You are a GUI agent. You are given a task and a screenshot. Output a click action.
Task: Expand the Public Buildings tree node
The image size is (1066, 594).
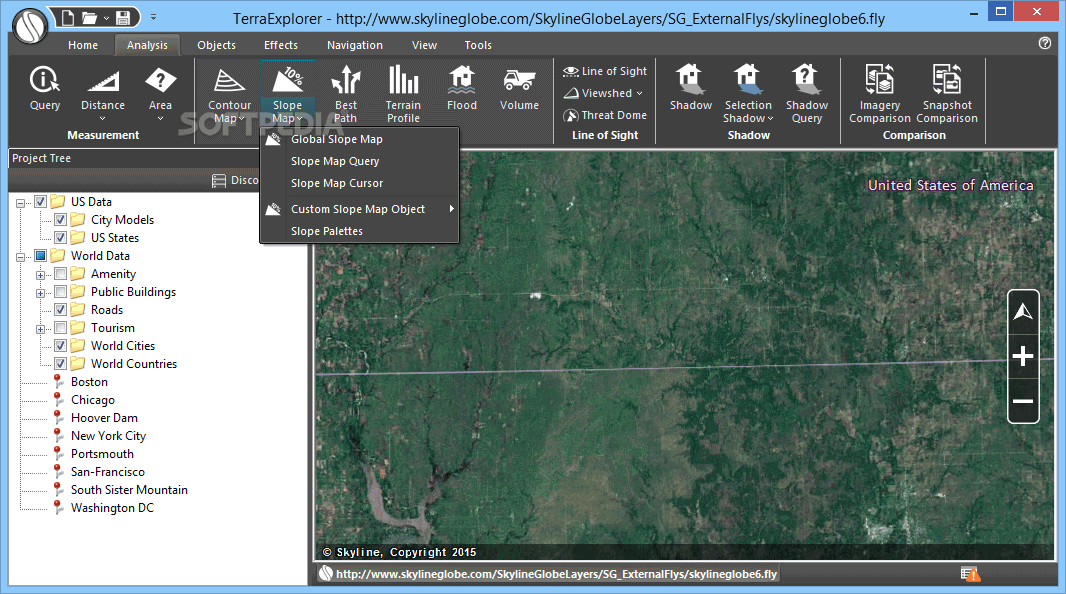click(x=41, y=293)
